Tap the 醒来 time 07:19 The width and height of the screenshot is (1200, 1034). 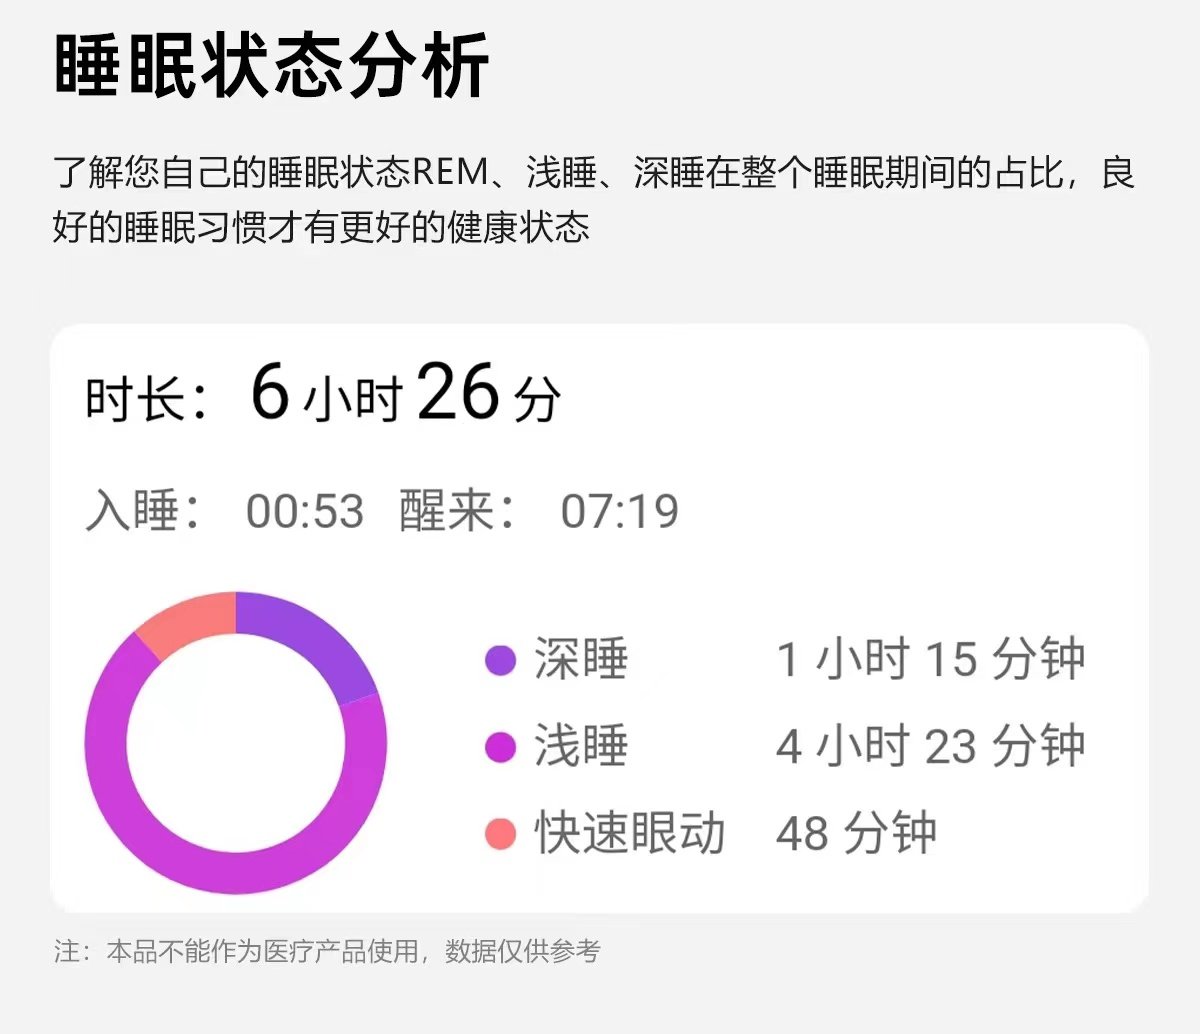click(x=619, y=512)
